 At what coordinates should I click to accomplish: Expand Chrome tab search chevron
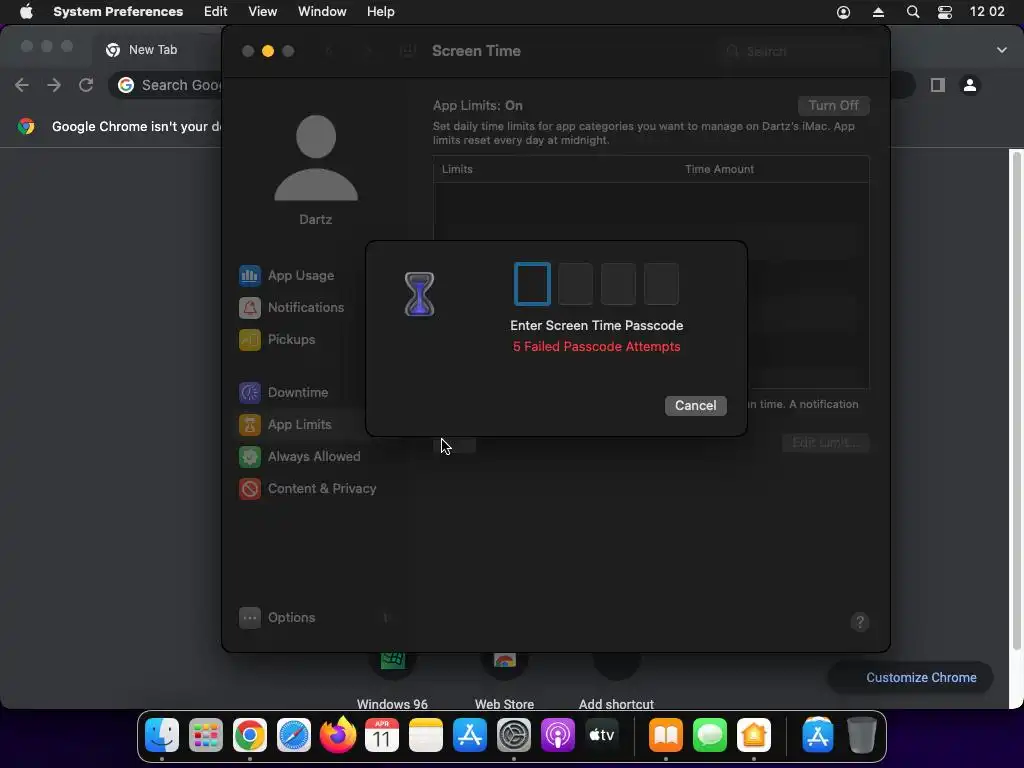click(1001, 50)
